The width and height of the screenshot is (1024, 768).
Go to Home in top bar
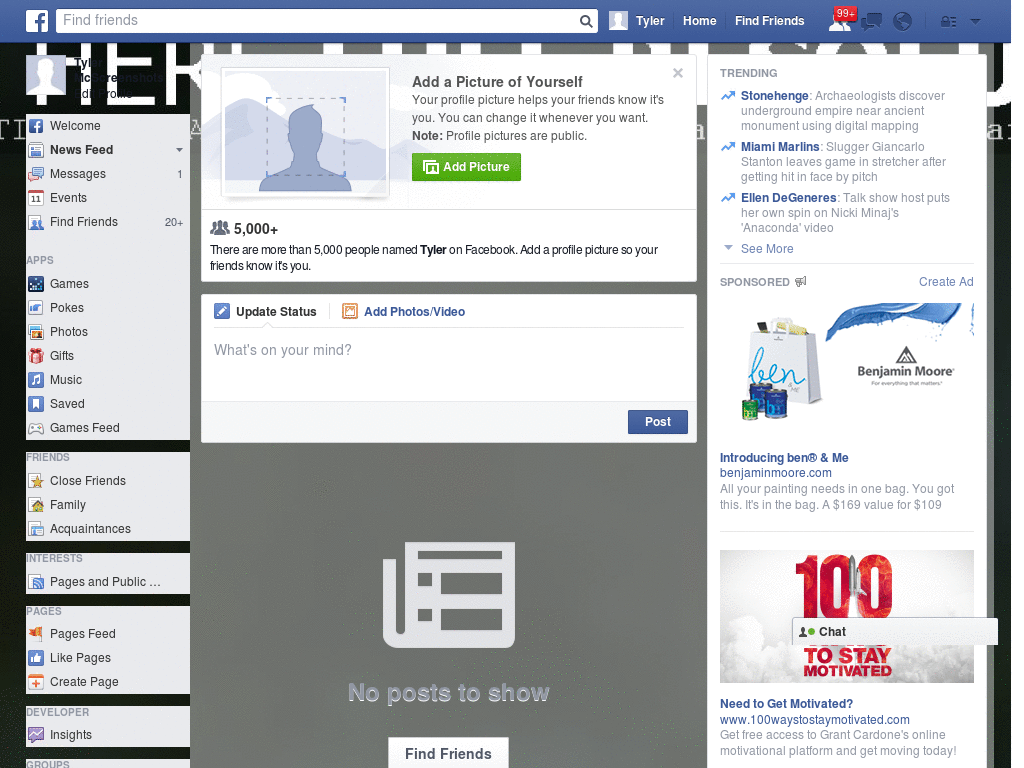[699, 21]
